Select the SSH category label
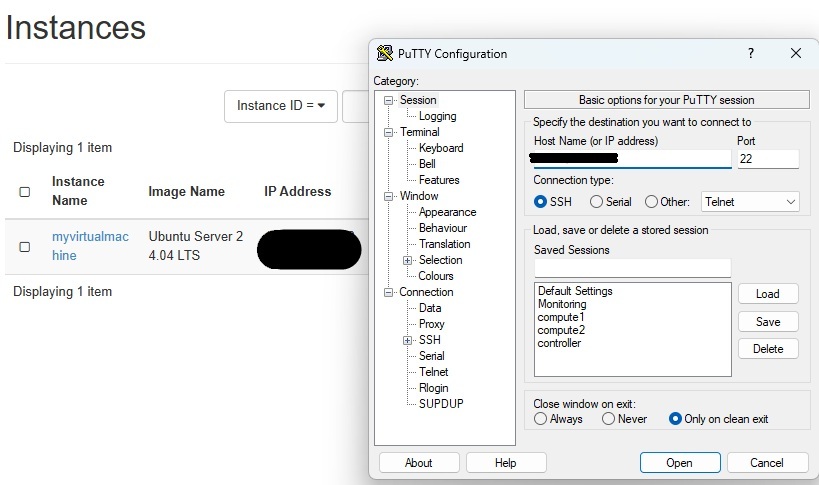Viewport: 819px width, 485px height. point(430,340)
